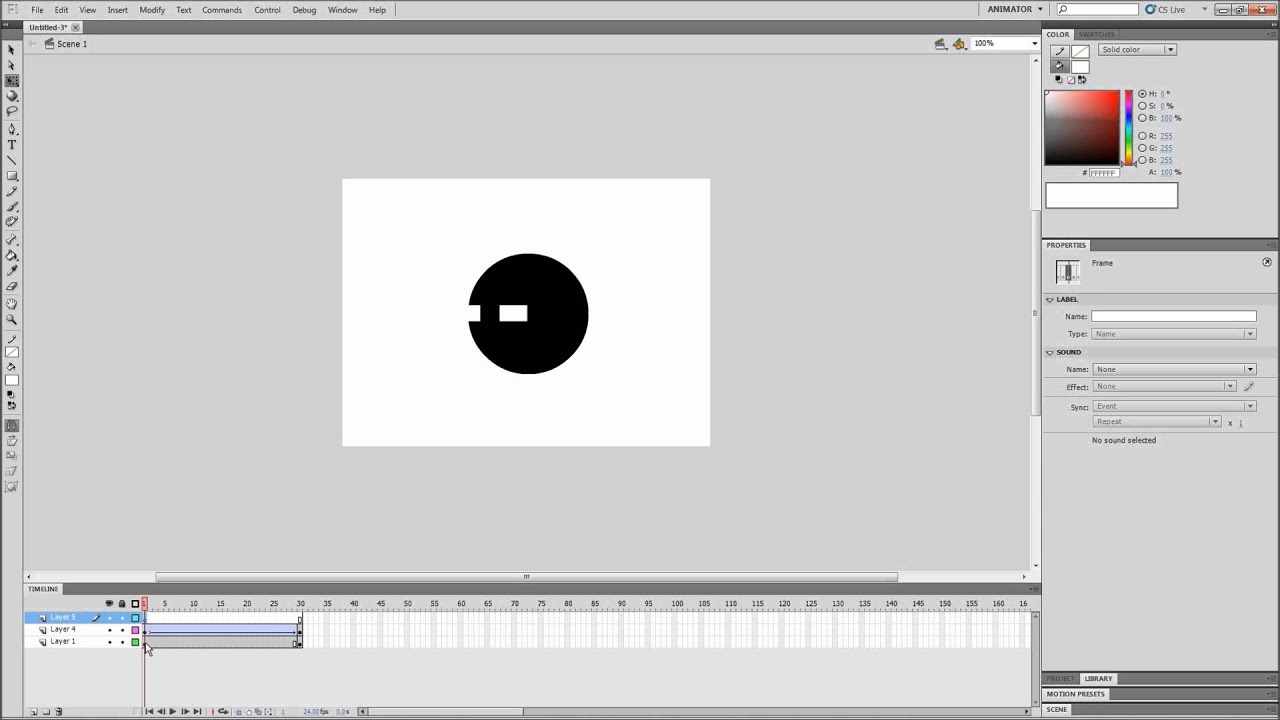The height and width of the screenshot is (720, 1280).
Task: Select the Line tool
Action: 12,160
